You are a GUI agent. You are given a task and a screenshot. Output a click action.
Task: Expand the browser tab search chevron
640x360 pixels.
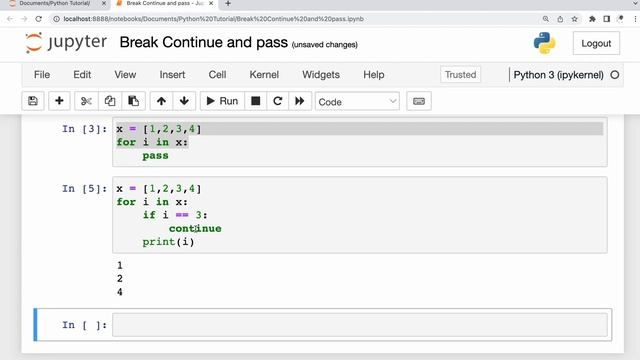pos(634,4)
